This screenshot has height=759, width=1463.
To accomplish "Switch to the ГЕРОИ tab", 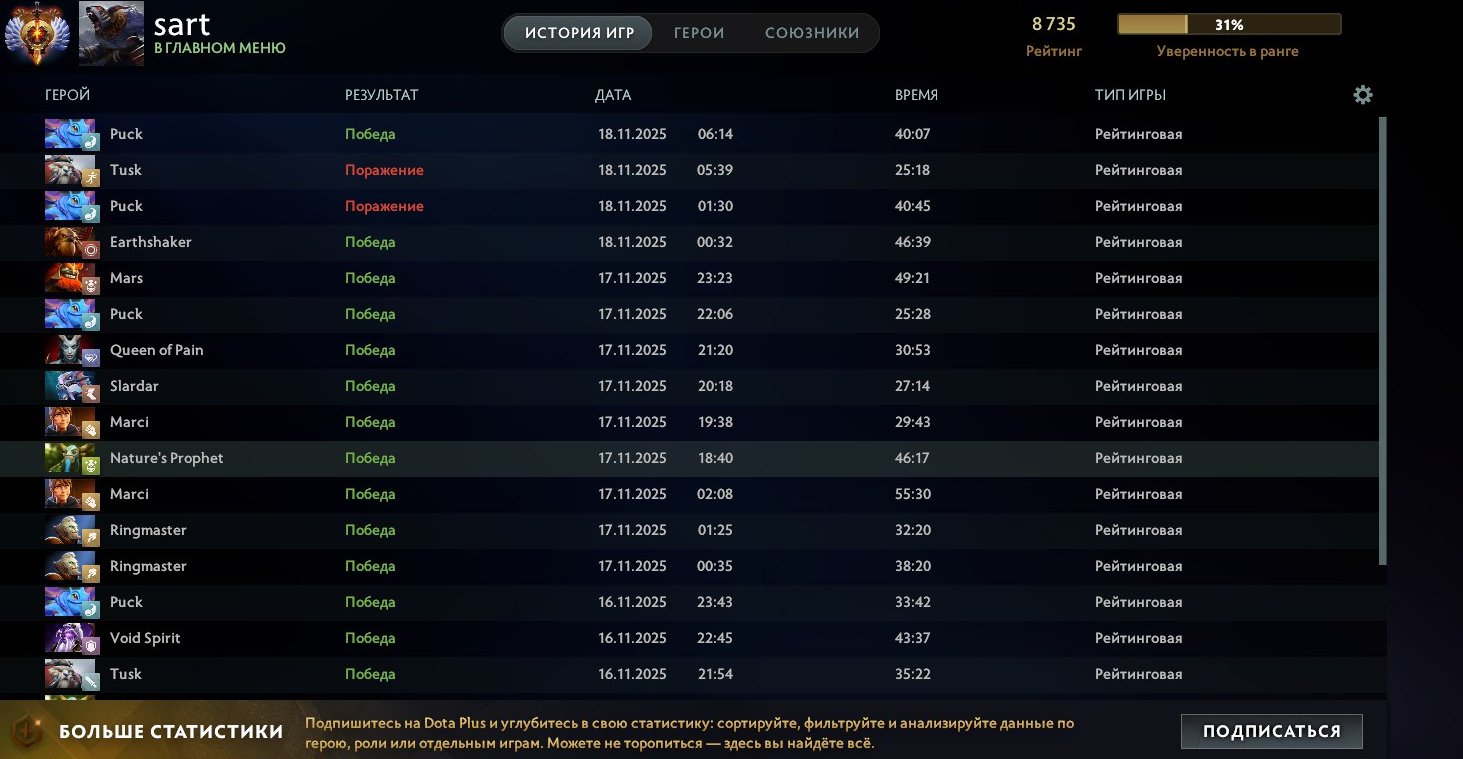I will (698, 32).
